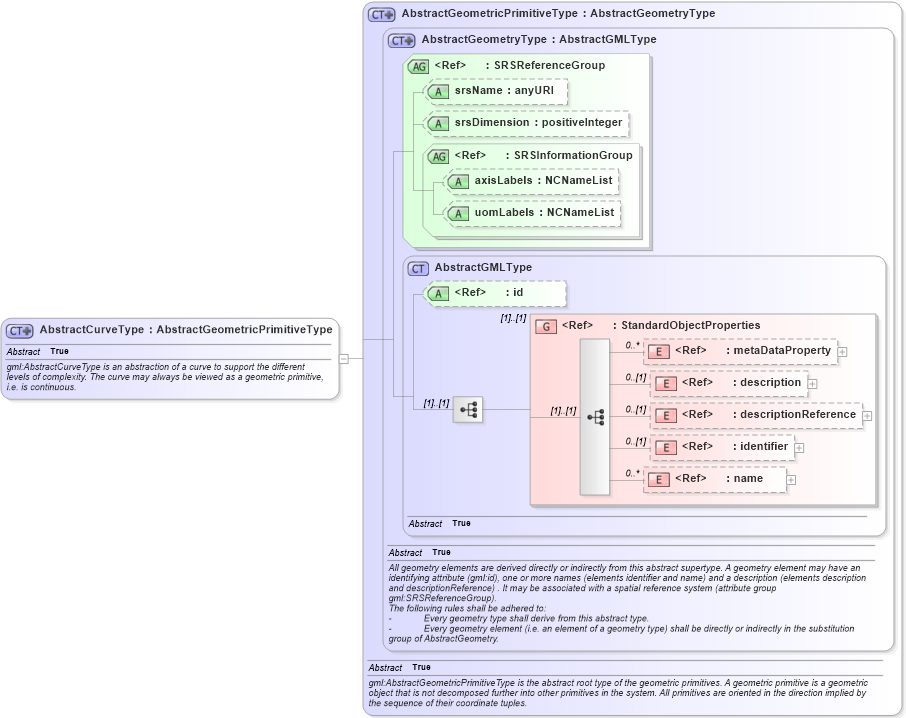The image size is (906, 718).
Task: Click the AG icon of SRSReferenceGroup
Action: [x=418, y=66]
